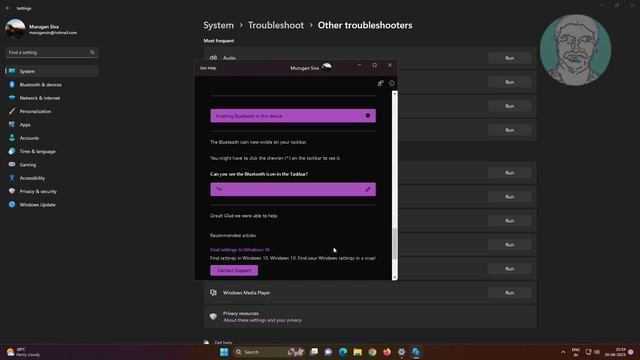Switch to Get Help taskbar icon
Viewport: 640px width, 360px height.
pyautogui.click(x=416, y=352)
